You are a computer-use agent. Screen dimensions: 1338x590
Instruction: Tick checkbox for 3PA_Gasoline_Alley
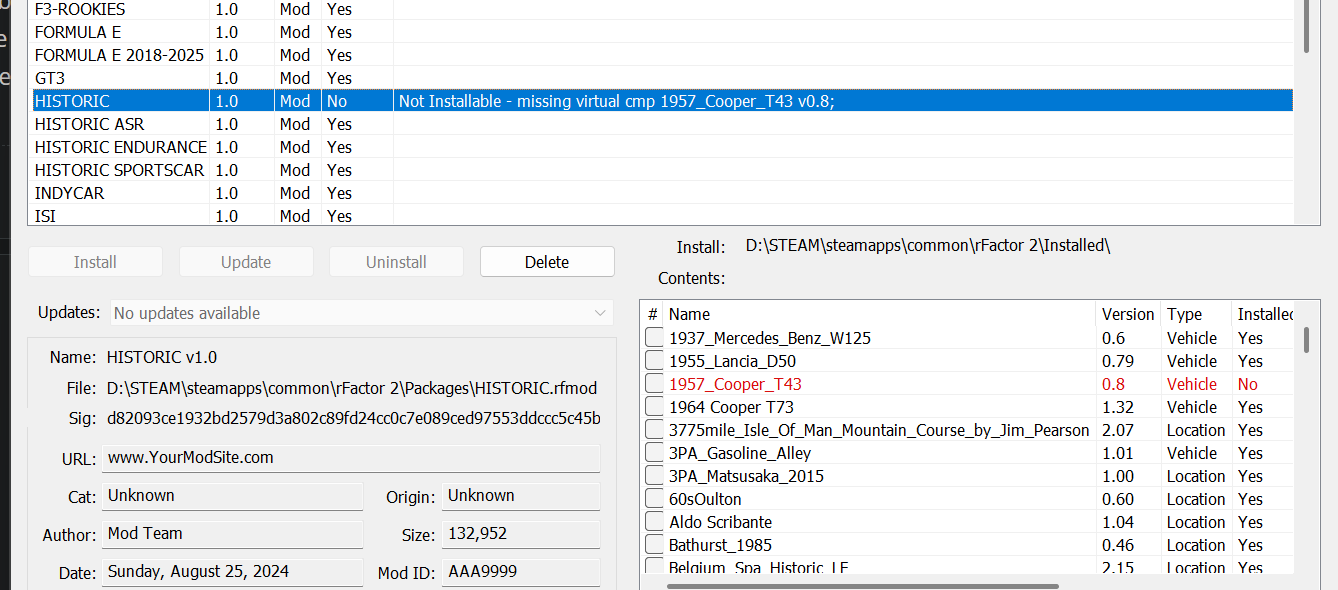pos(654,453)
